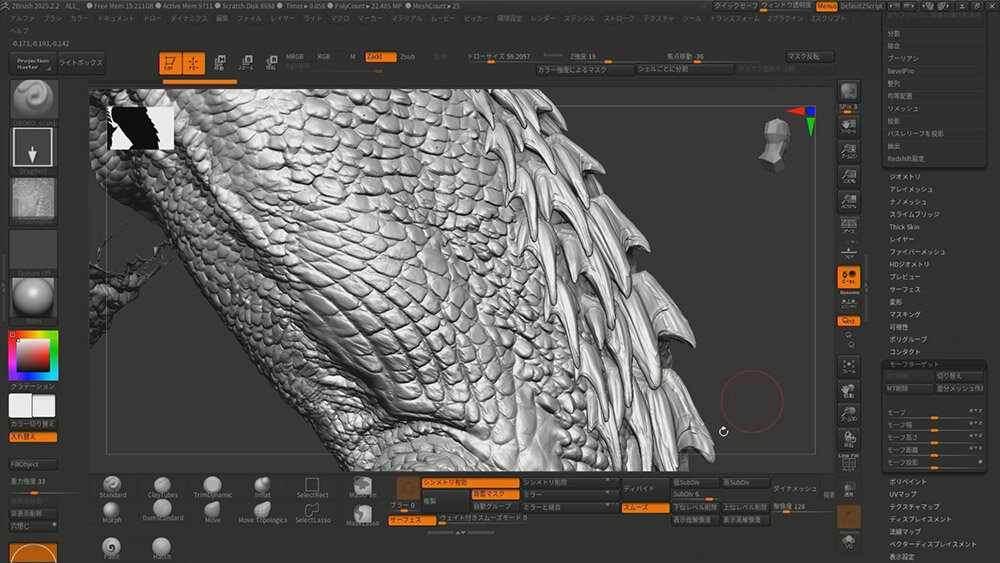Select the Move Topological brush
This screenshot has width=1000, height=563.
[262, 512]
